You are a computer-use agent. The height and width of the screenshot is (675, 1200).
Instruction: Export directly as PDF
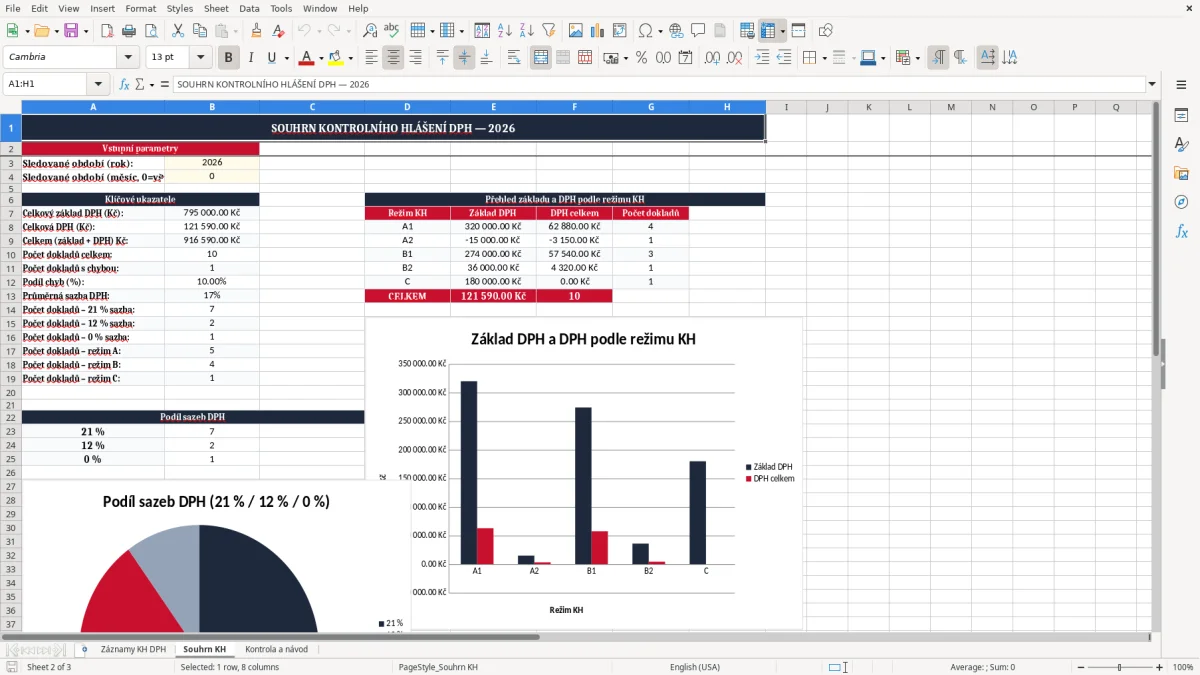108,31
